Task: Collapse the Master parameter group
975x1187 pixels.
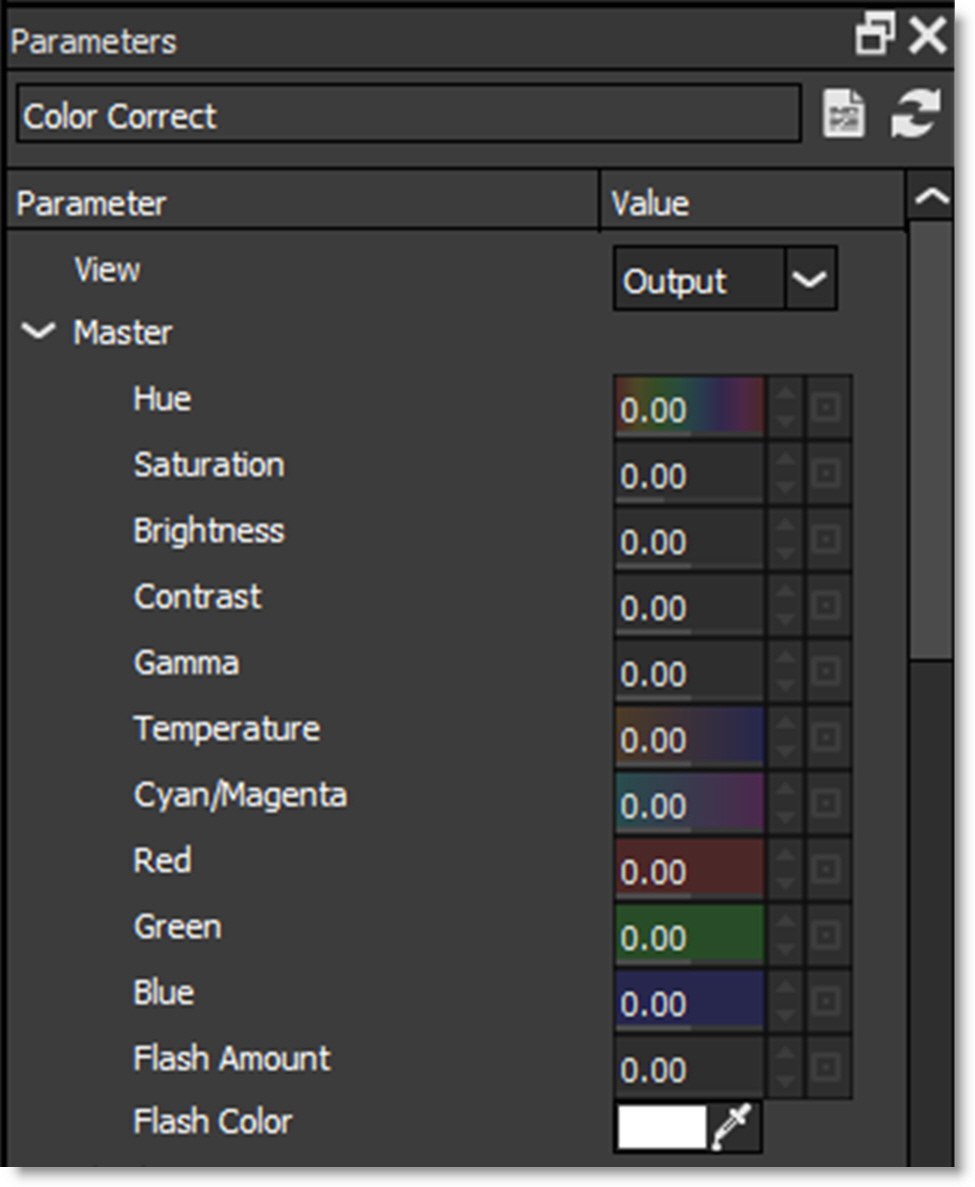Action: coord(38,332)
